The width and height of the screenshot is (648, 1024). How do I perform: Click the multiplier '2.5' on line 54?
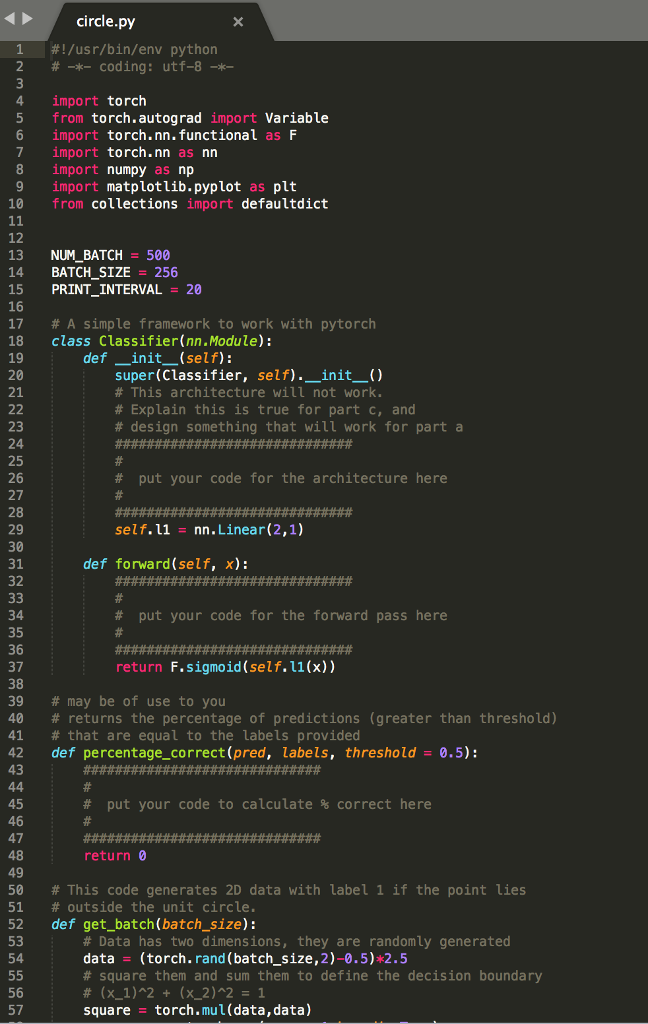[396, 958]
